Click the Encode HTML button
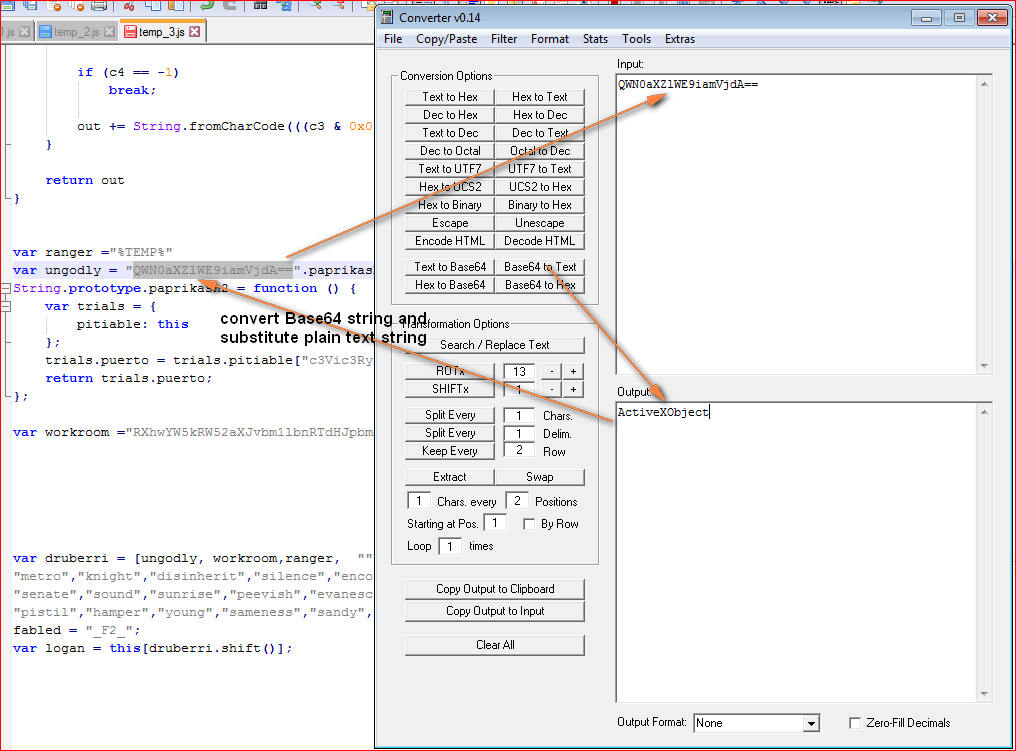1016x751 pixels. pyautogui.click(x=450, y=241)
